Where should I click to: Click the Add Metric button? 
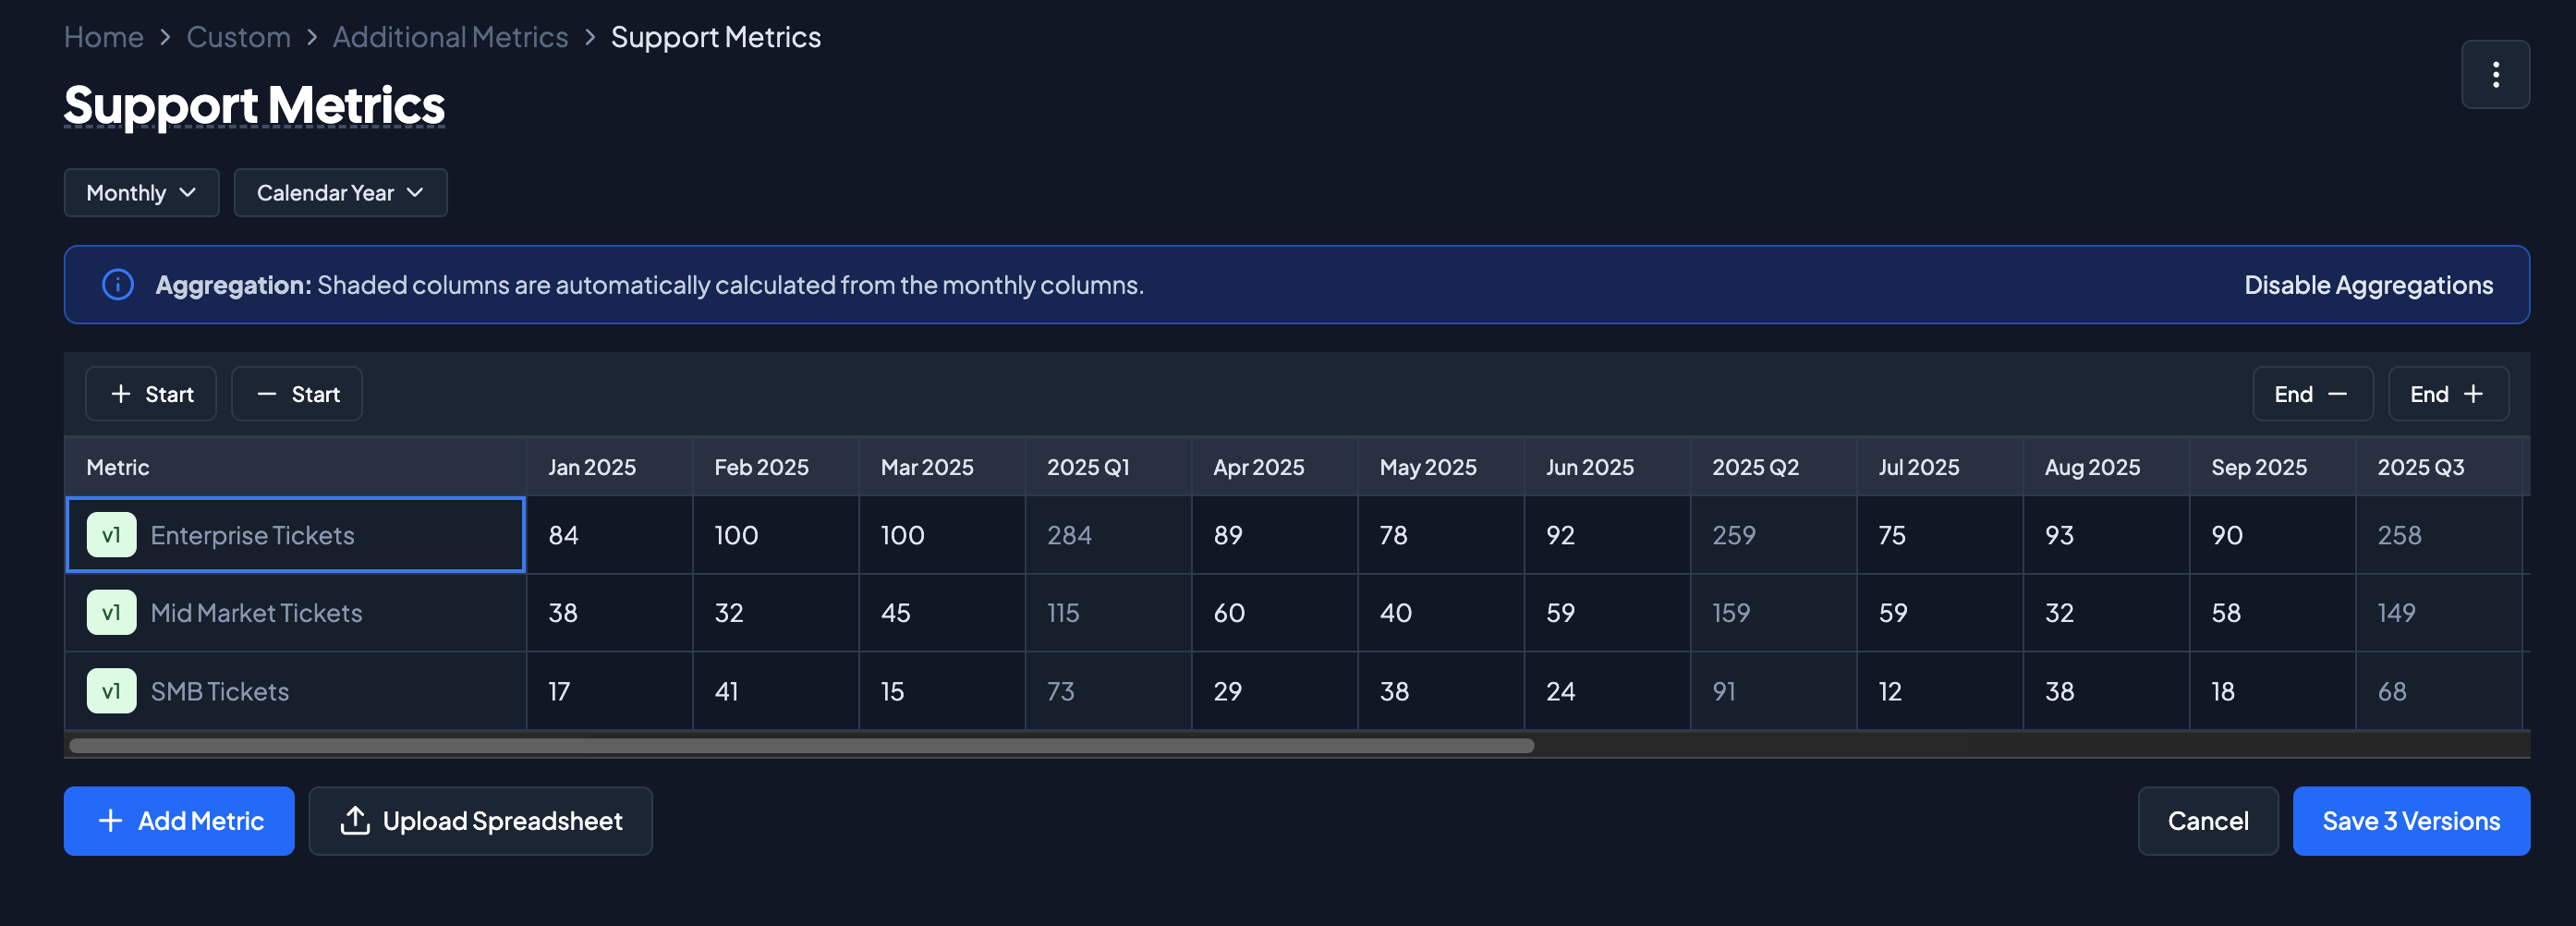[179, 821]
